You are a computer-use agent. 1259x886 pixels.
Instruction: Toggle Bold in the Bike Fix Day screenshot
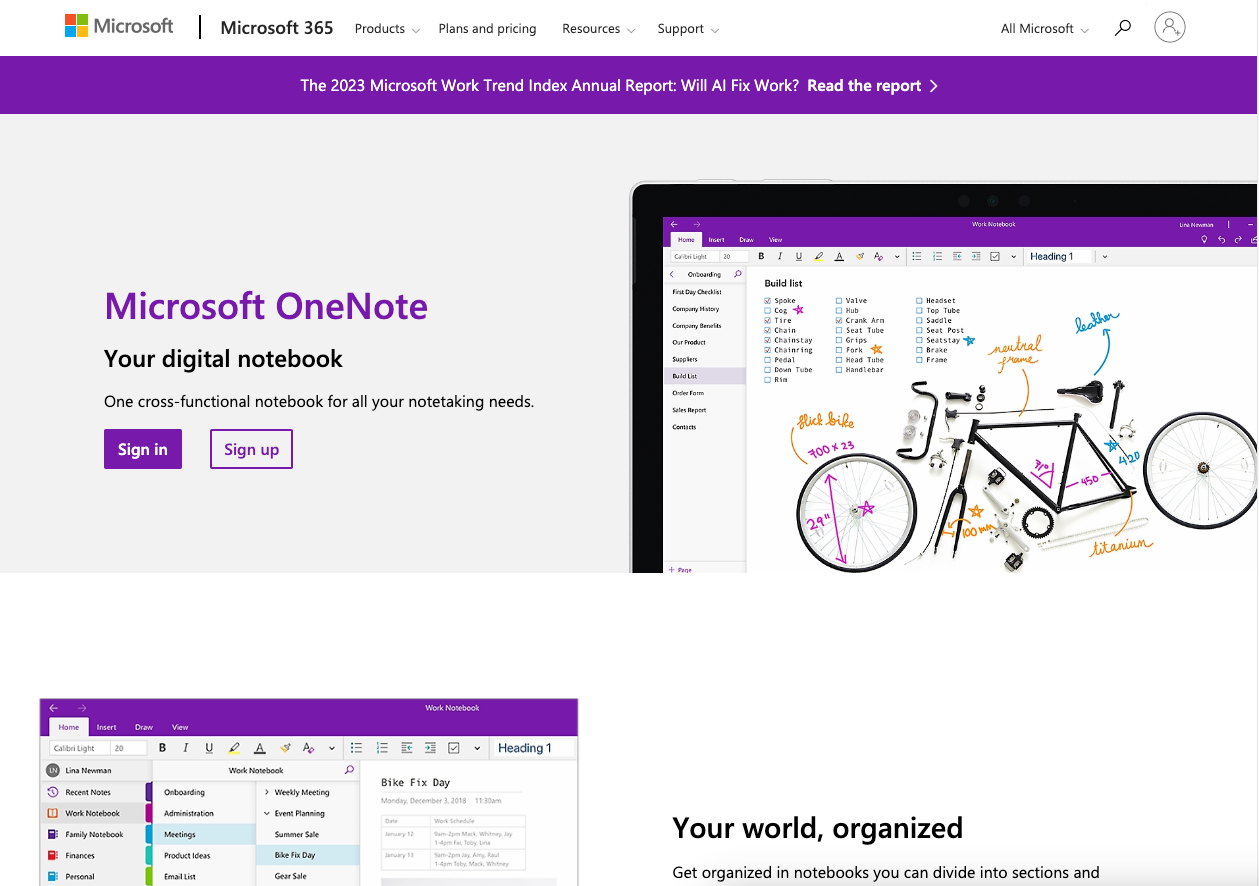163,748
